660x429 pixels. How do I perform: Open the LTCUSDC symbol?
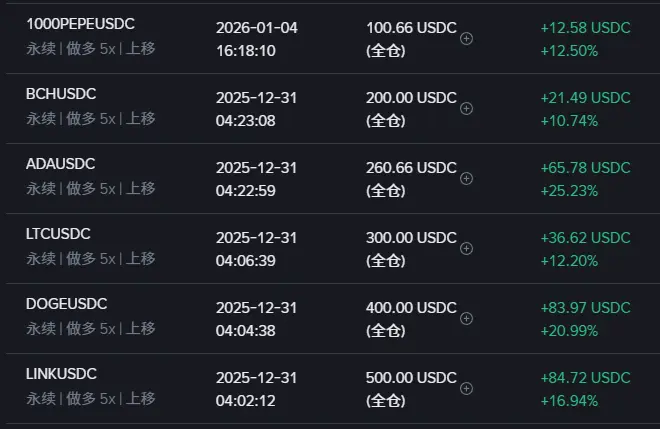(x=58, y=234)
